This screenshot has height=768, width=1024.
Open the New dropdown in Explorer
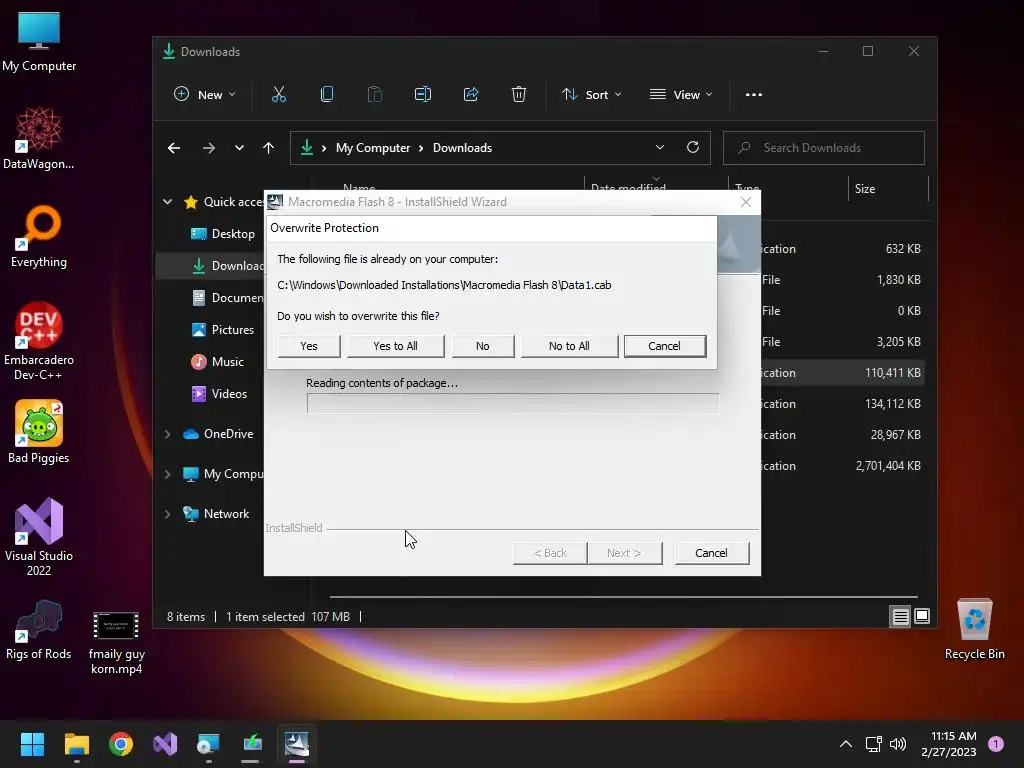[204, 95]
